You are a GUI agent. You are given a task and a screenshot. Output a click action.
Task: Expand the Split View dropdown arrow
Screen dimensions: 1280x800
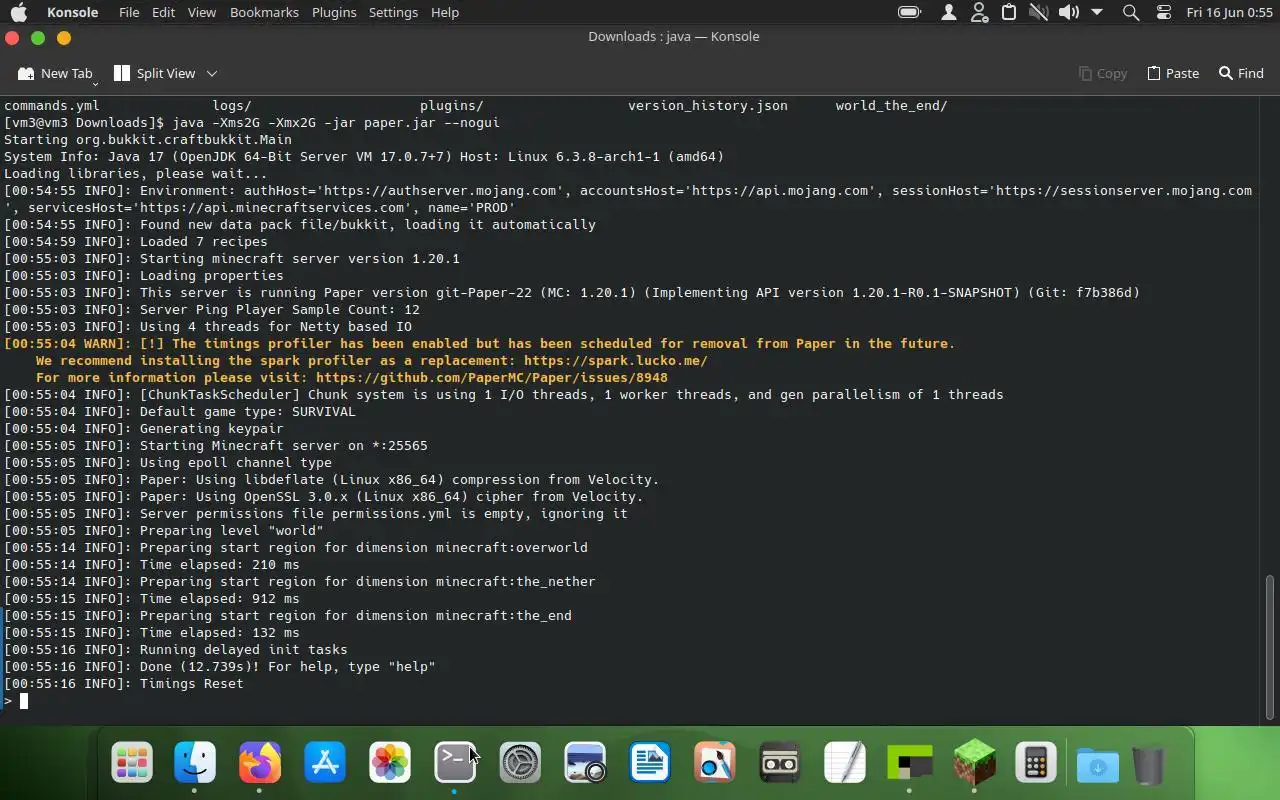(x=212, y=73)
